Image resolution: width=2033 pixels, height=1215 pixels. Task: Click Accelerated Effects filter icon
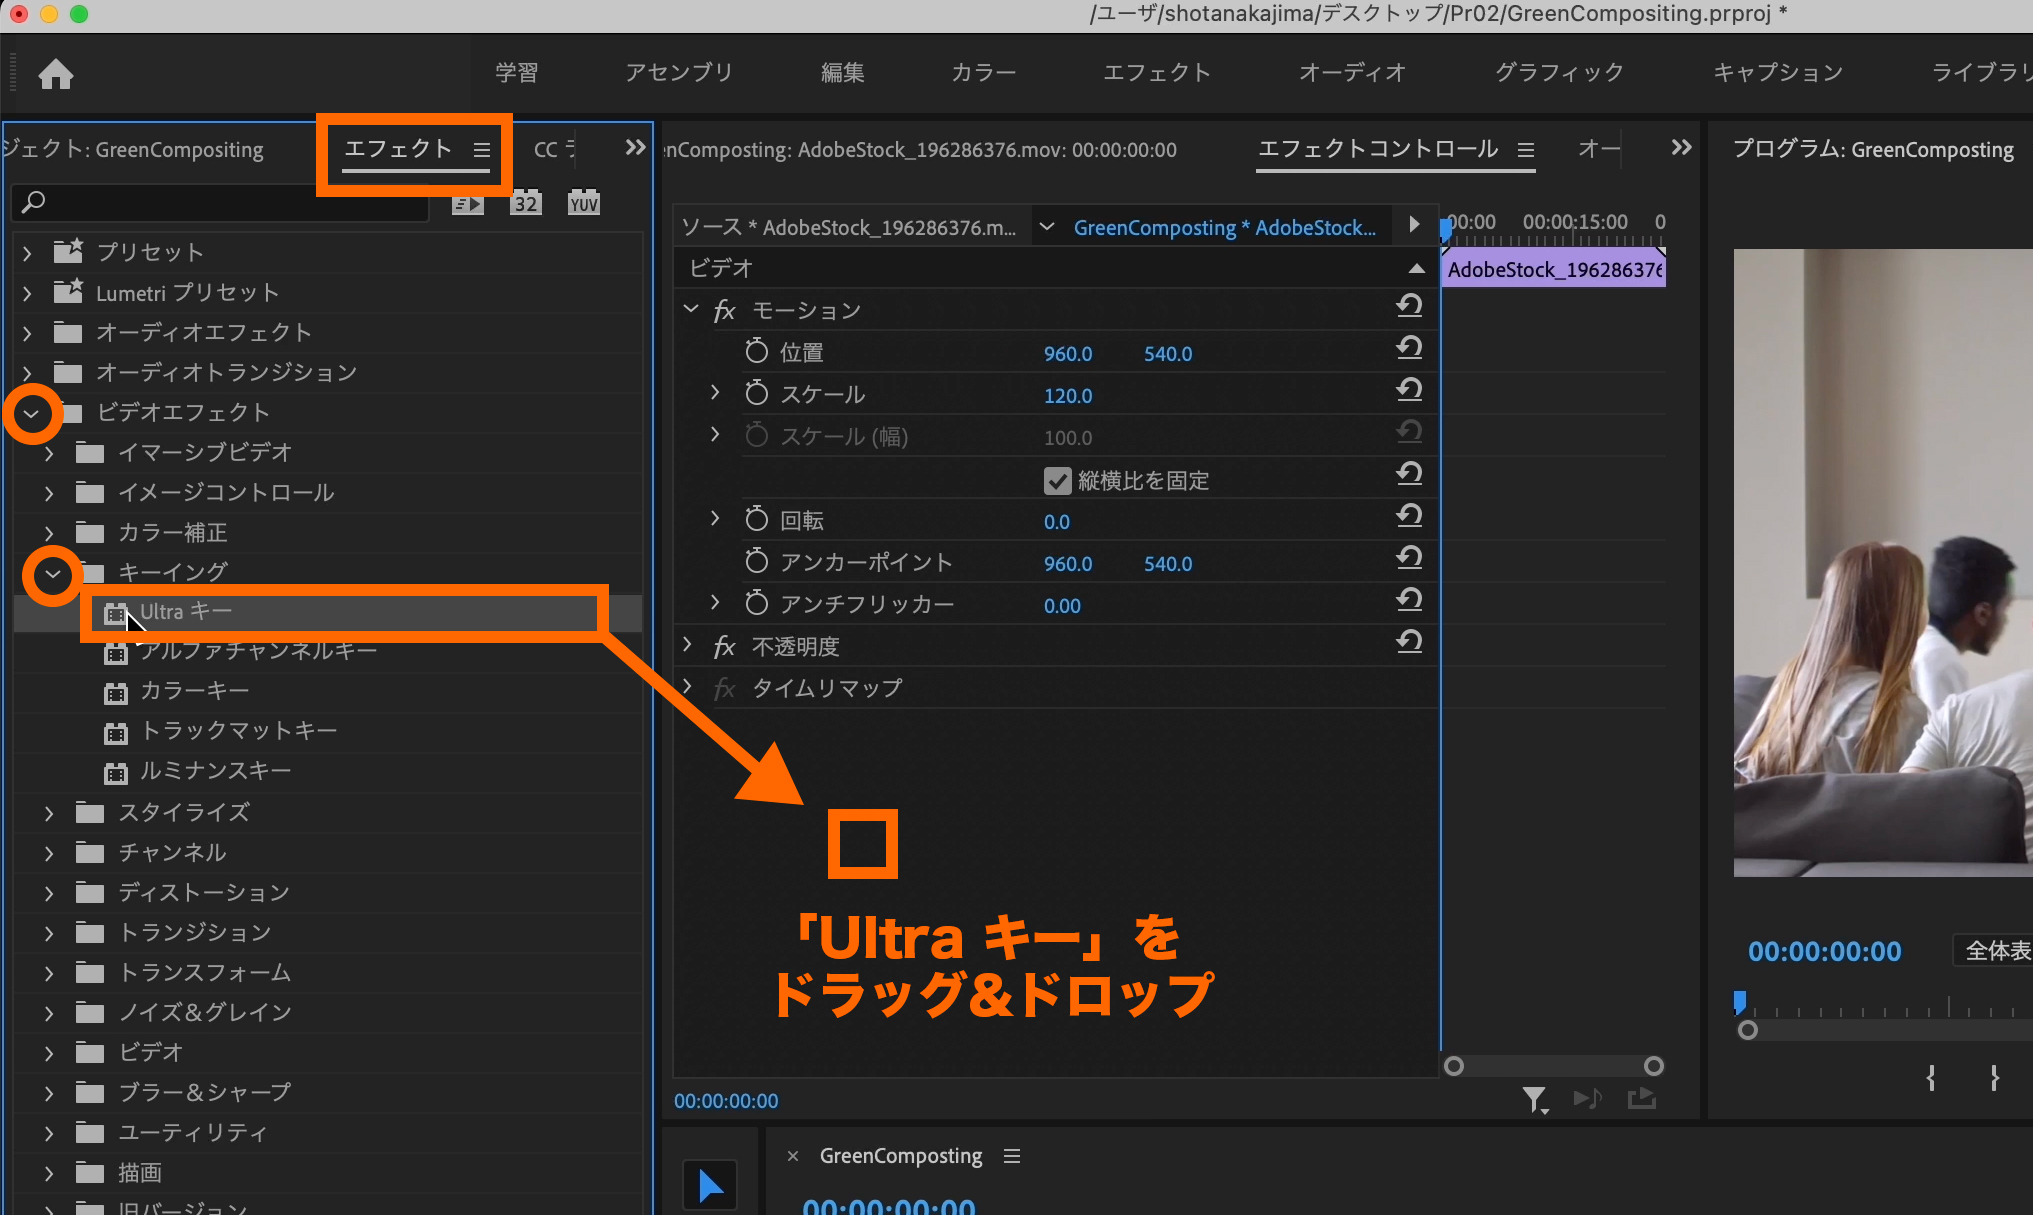click(467, 204)
